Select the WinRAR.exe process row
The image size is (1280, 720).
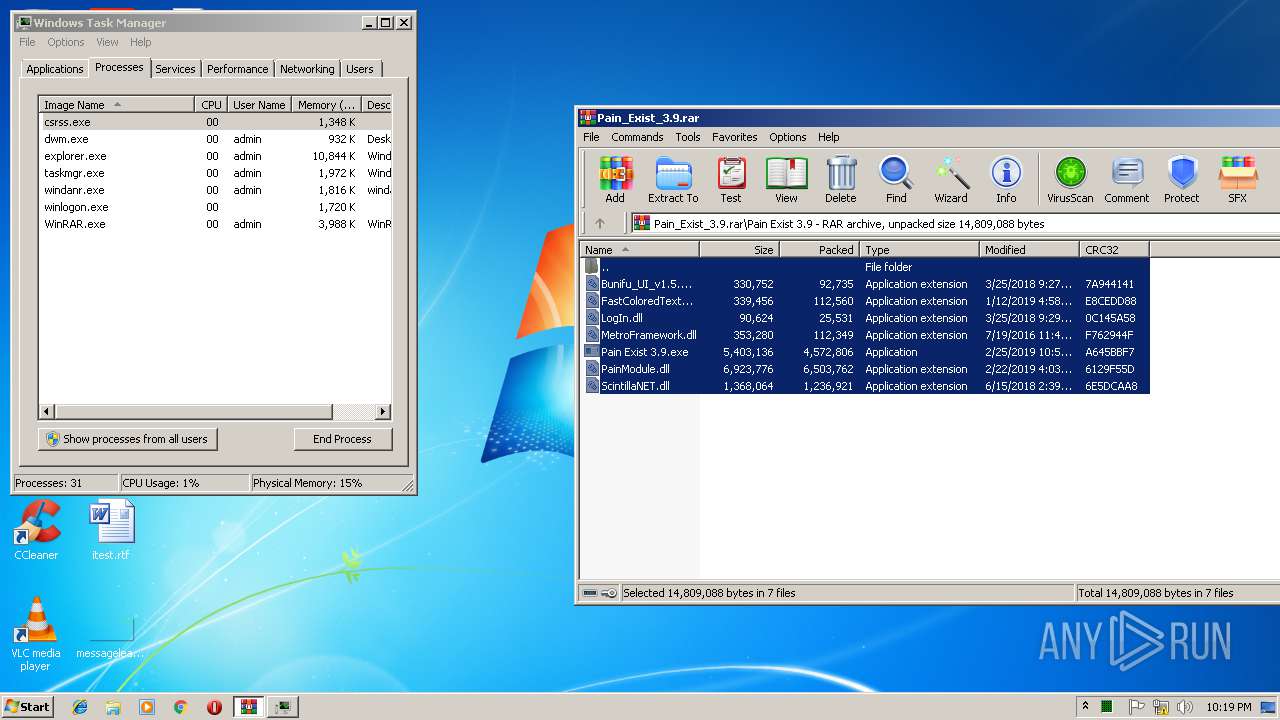coord(215,224)
